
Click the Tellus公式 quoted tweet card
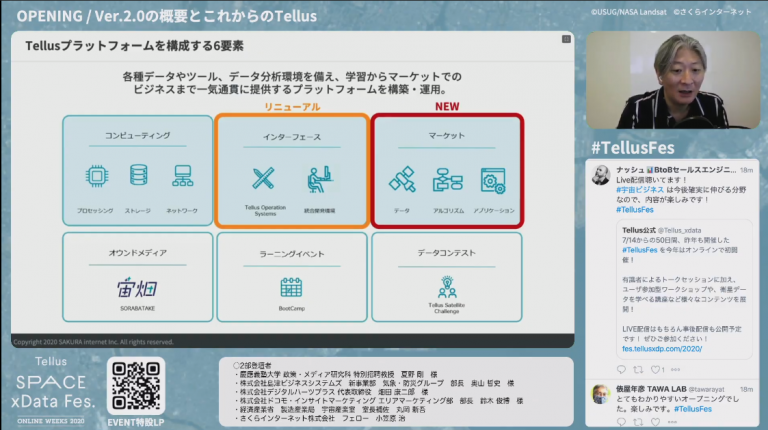(x=684, y=289)
